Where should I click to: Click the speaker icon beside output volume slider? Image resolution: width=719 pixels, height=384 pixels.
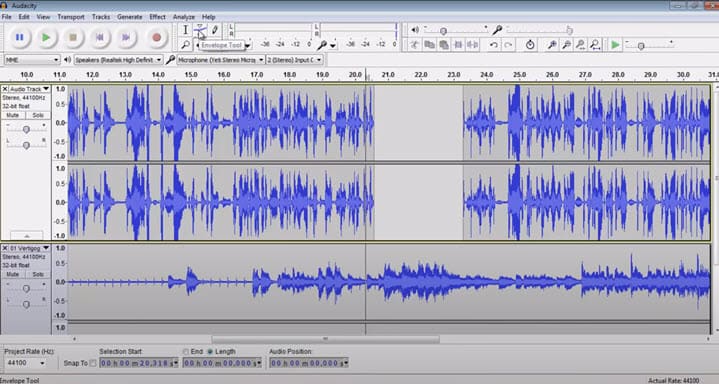coord(415,30)
